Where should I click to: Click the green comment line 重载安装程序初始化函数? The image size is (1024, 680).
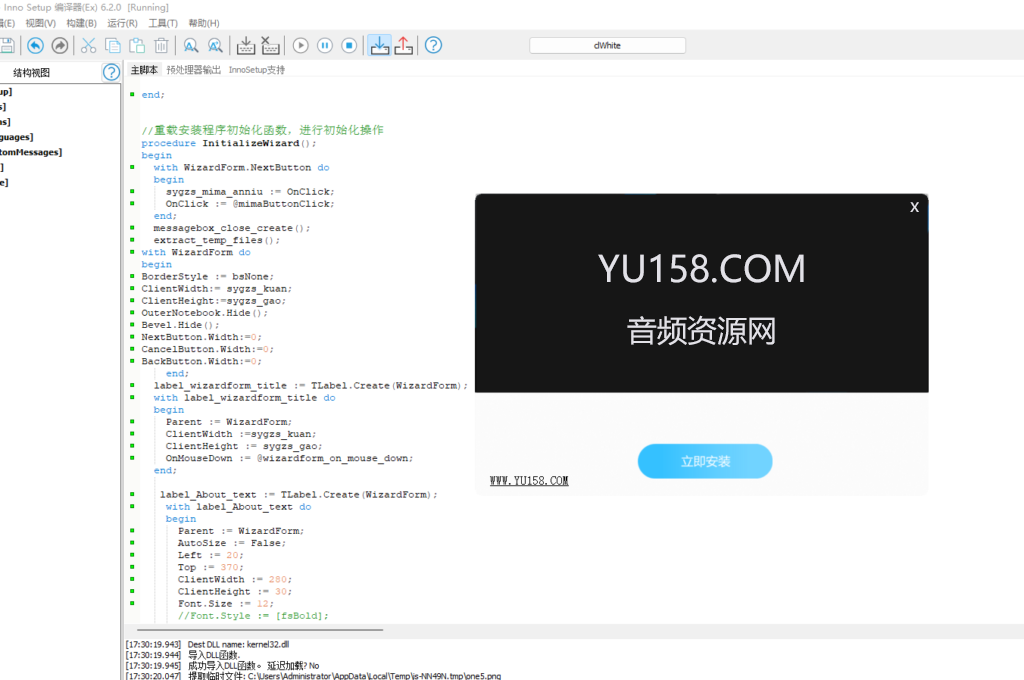tap(263, 130)
